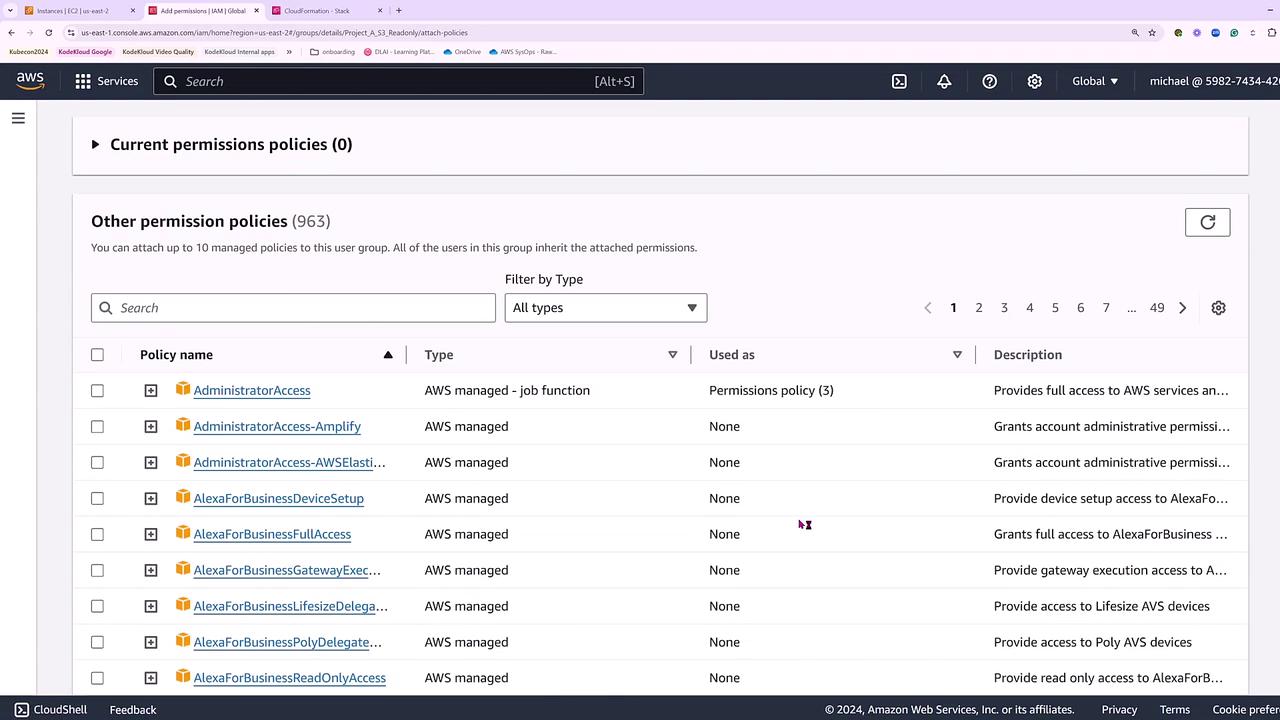Click the zoom magnifier in the address bar

tap(1135, 32)
